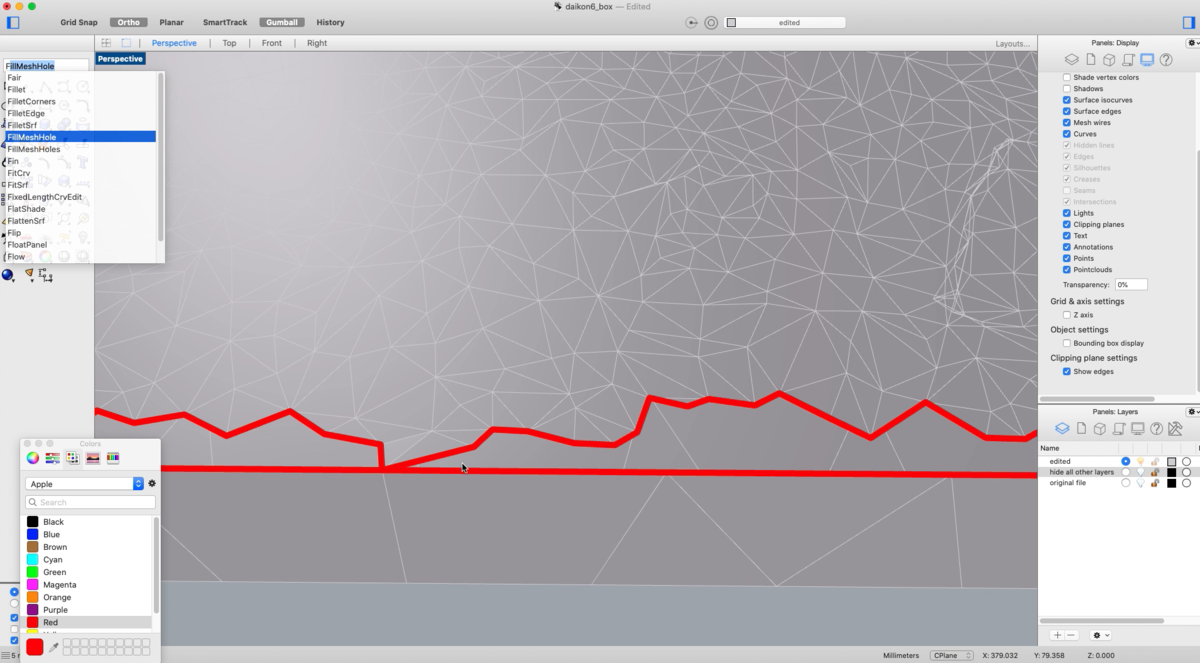Click the record circle button in the toolbar
The width and height of the screenshot is (1200, 663).
pyautogui.click(x=711, y=22)
